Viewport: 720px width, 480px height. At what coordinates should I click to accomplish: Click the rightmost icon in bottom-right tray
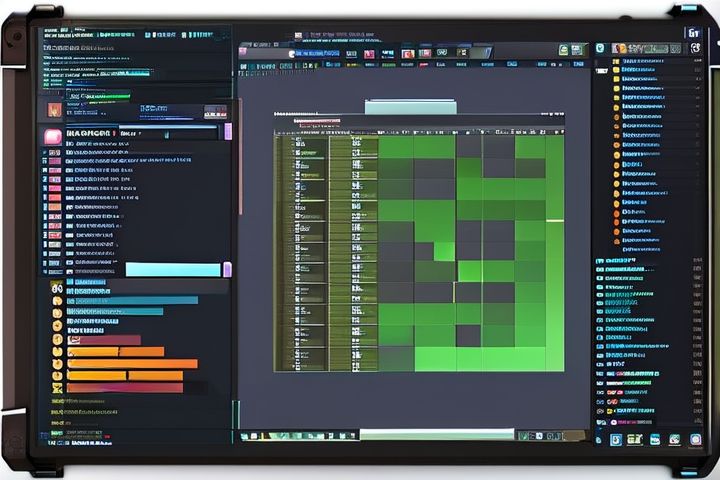695,439
